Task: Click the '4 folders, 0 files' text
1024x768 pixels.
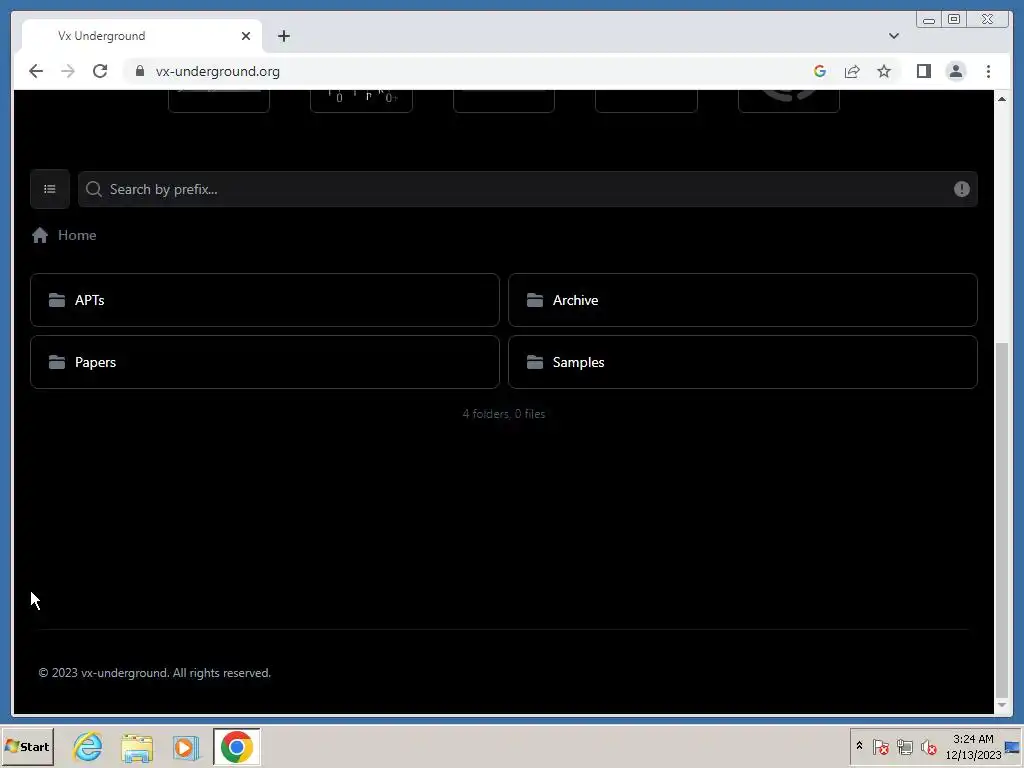Action: click(x=504, y=414)
